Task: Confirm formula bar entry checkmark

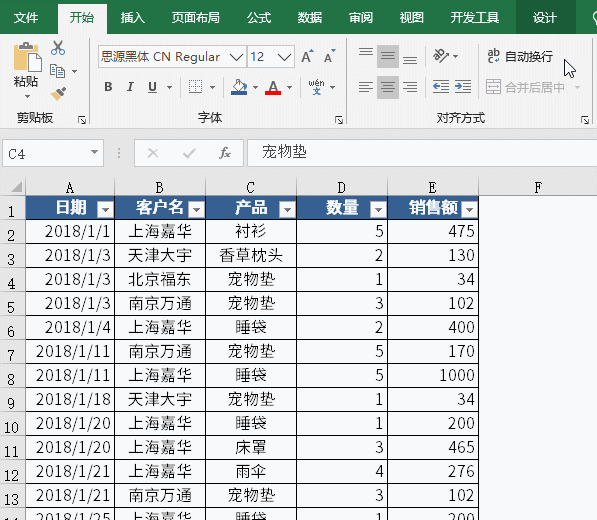Action: pos(189,153)
